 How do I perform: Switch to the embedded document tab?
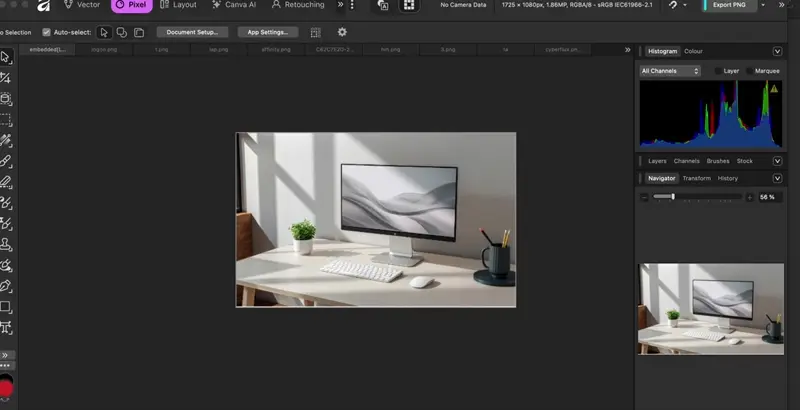pyautogui.click(x=47, y=49)
